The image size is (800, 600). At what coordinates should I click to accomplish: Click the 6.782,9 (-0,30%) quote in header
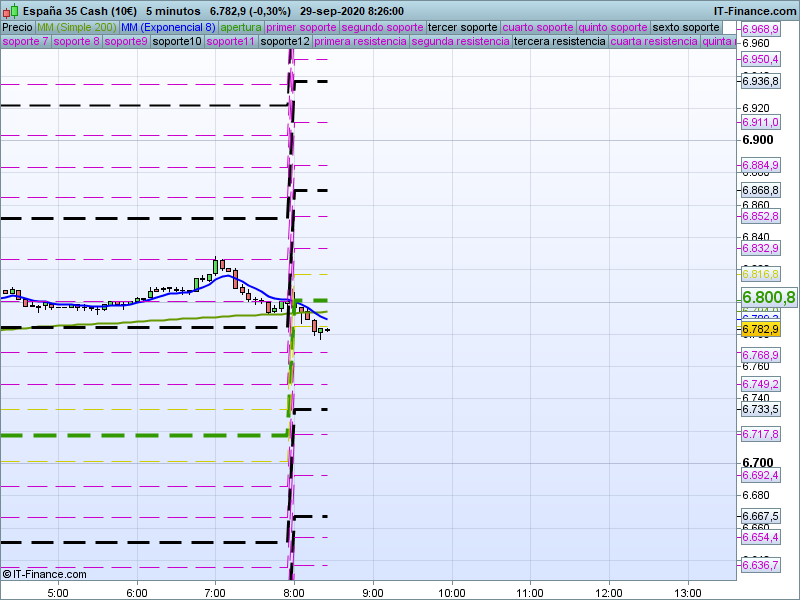coord(251,11)
